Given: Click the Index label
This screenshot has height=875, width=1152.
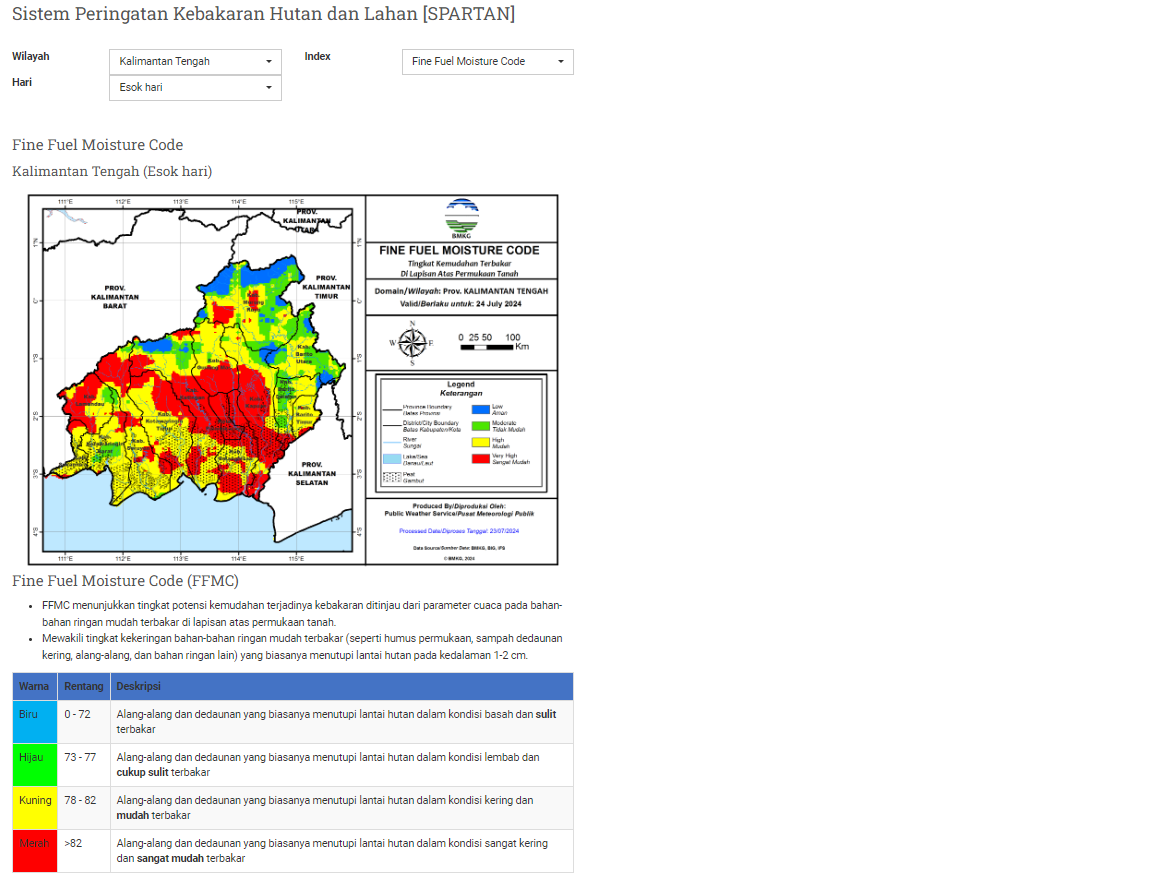Looking at the screenshot, I should 317,57.
